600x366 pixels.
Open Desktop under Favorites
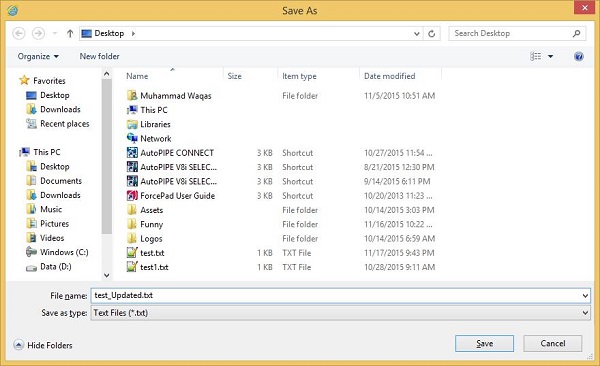coord(55,95)
